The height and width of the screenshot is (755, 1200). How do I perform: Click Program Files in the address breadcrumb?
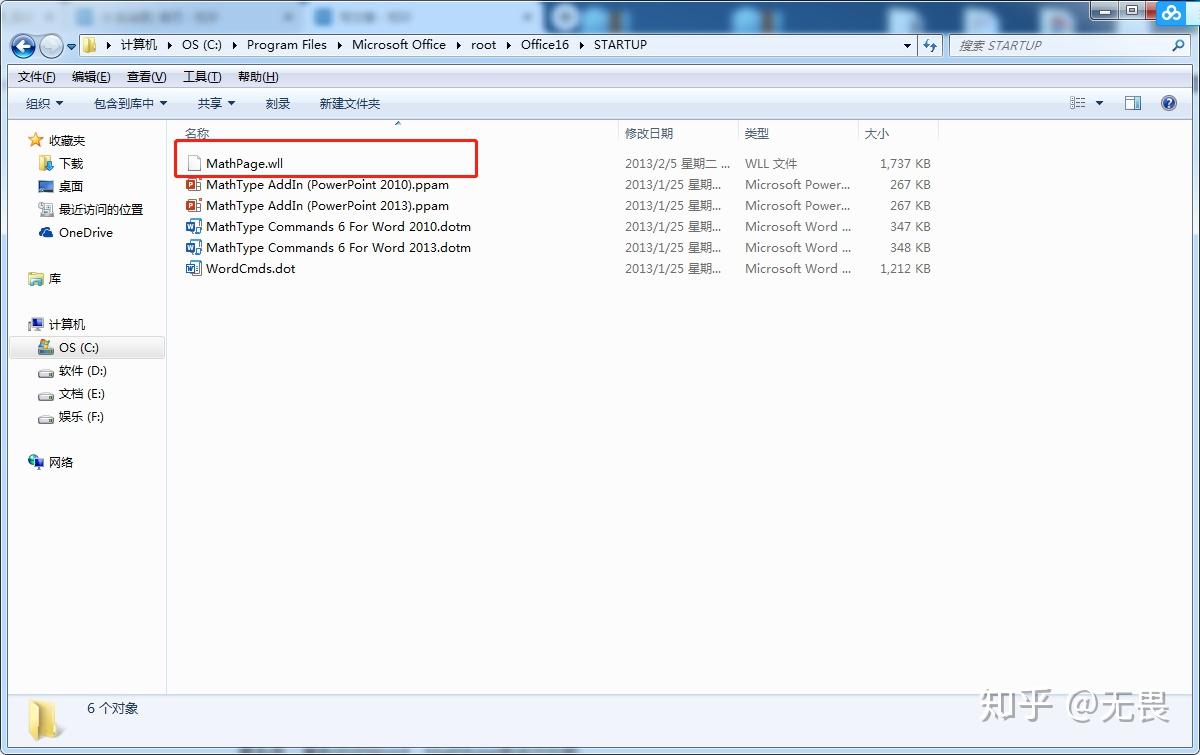(287, 45)
